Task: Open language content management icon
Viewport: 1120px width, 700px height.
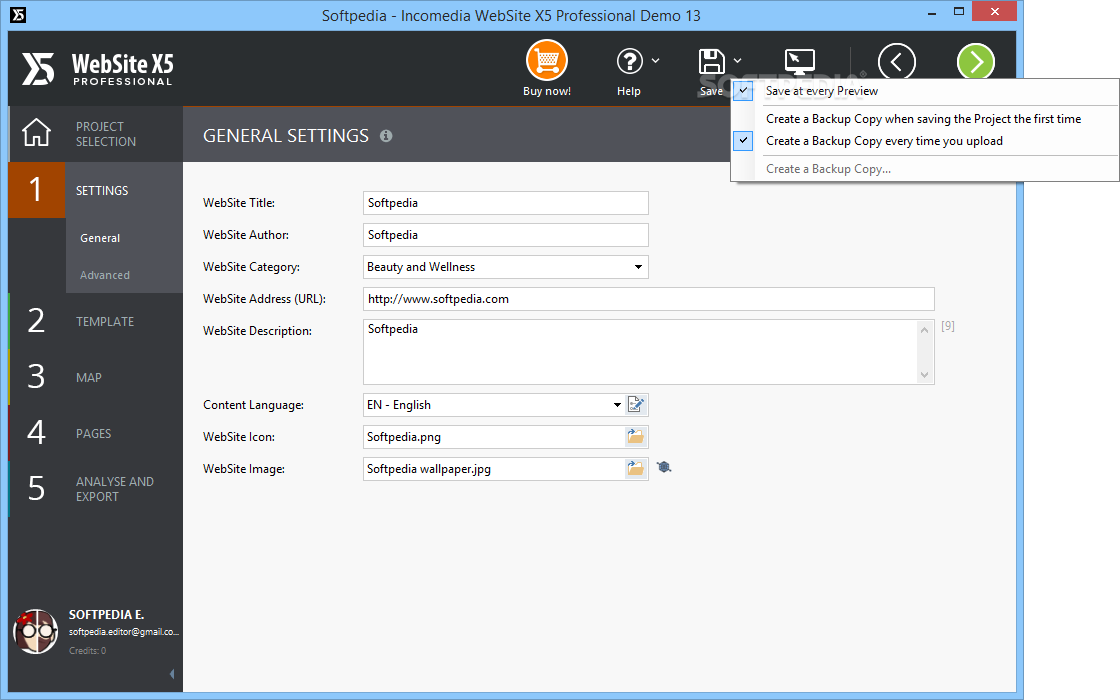Action: click(x=636, y=405)
